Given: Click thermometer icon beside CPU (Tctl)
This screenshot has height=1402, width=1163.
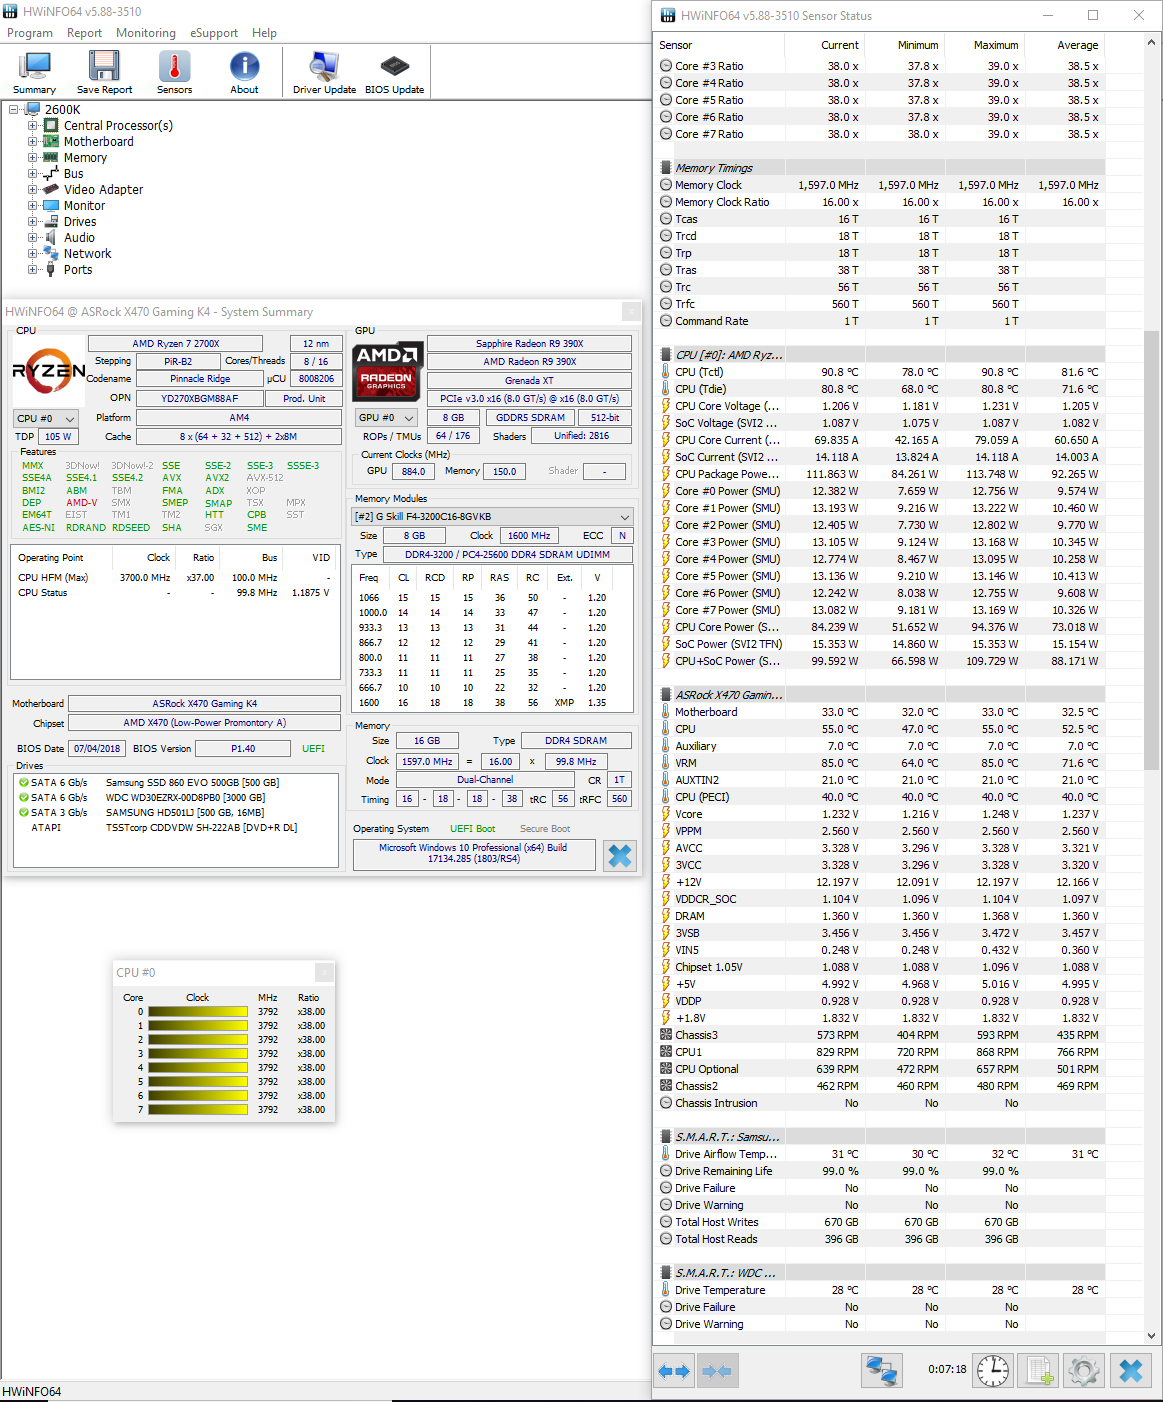Looking at the screenshot, I should click(x=666, y=372).
